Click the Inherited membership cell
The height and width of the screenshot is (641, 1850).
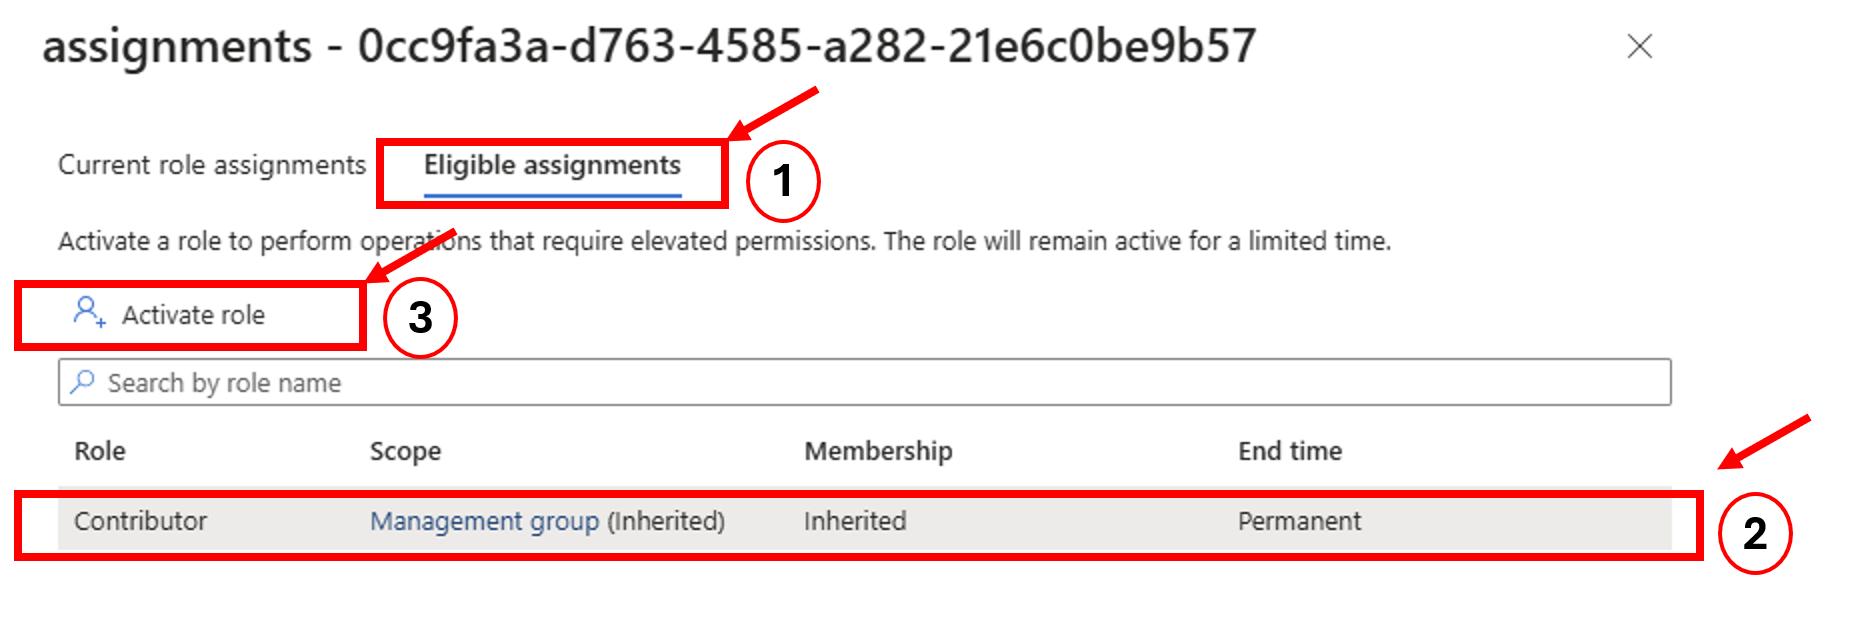[855, 521]
